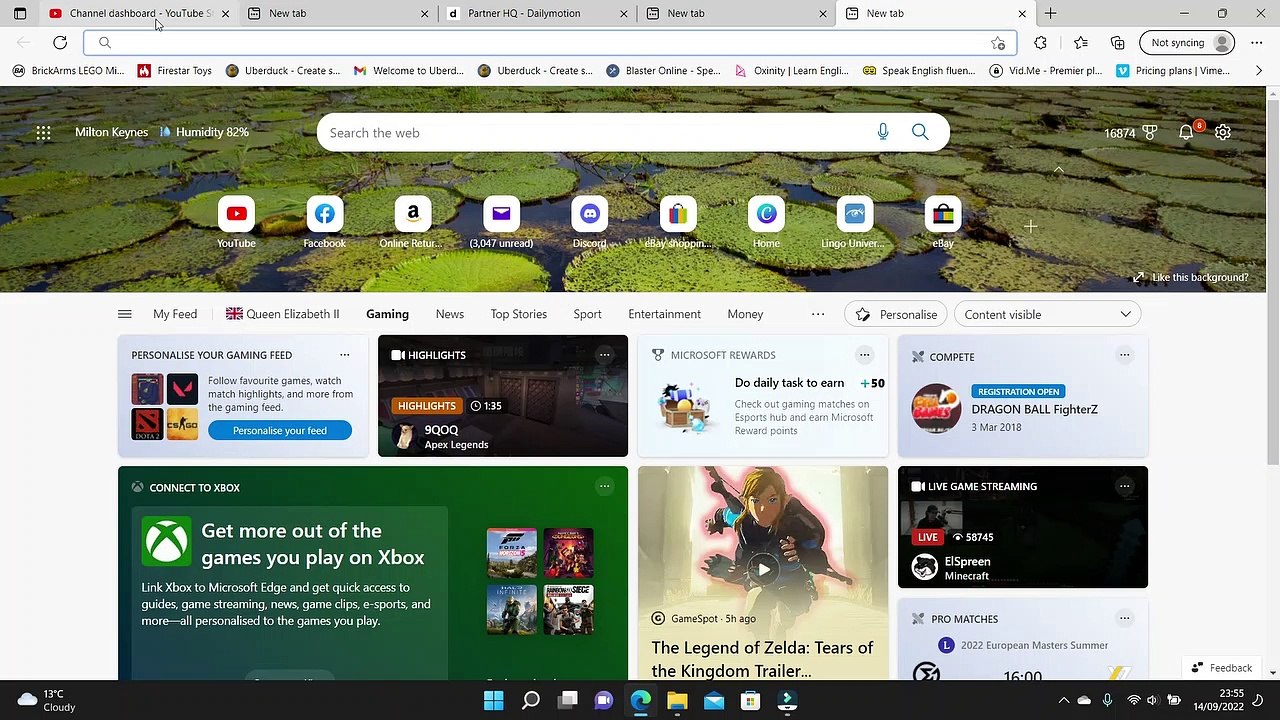Collapse the quick links chevron
Viewport: 1280px width, 720px height.
coord(1058,170)
